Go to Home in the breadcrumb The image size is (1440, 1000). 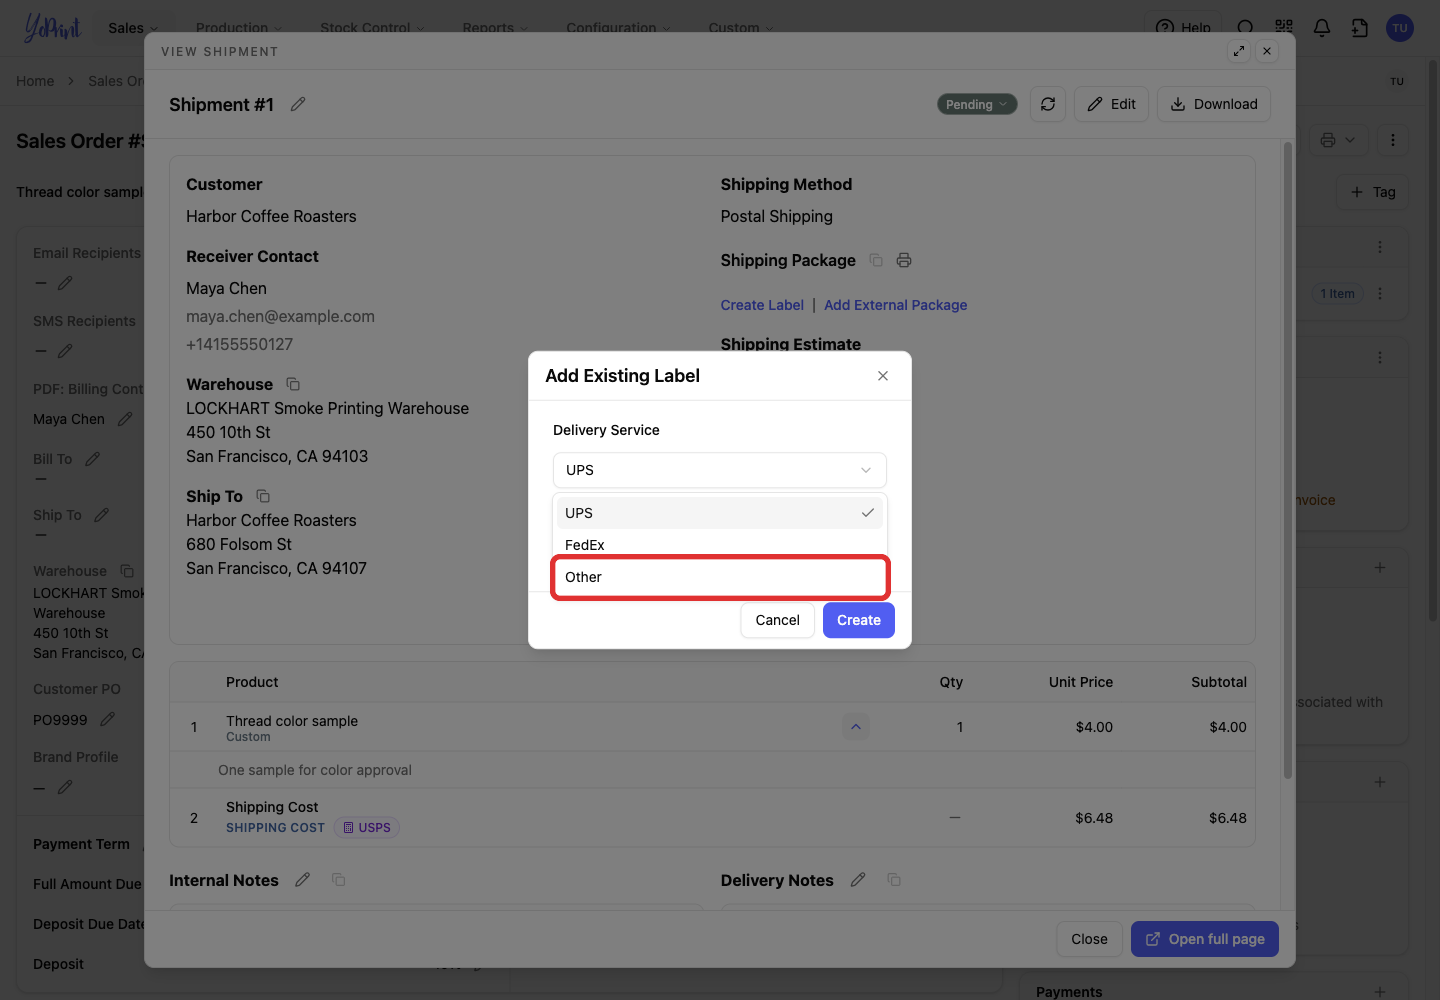tap(35, 81)
